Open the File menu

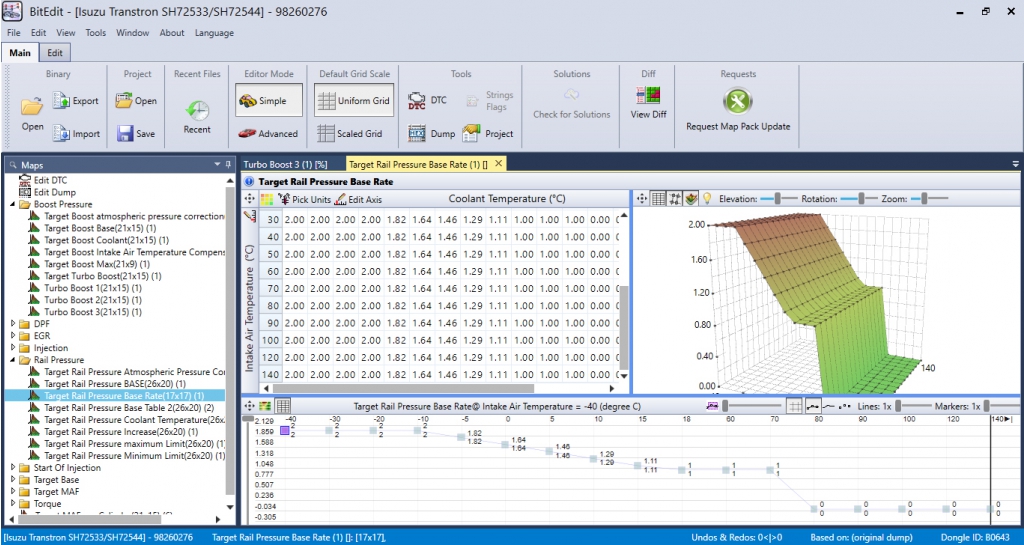coord(14,33)
